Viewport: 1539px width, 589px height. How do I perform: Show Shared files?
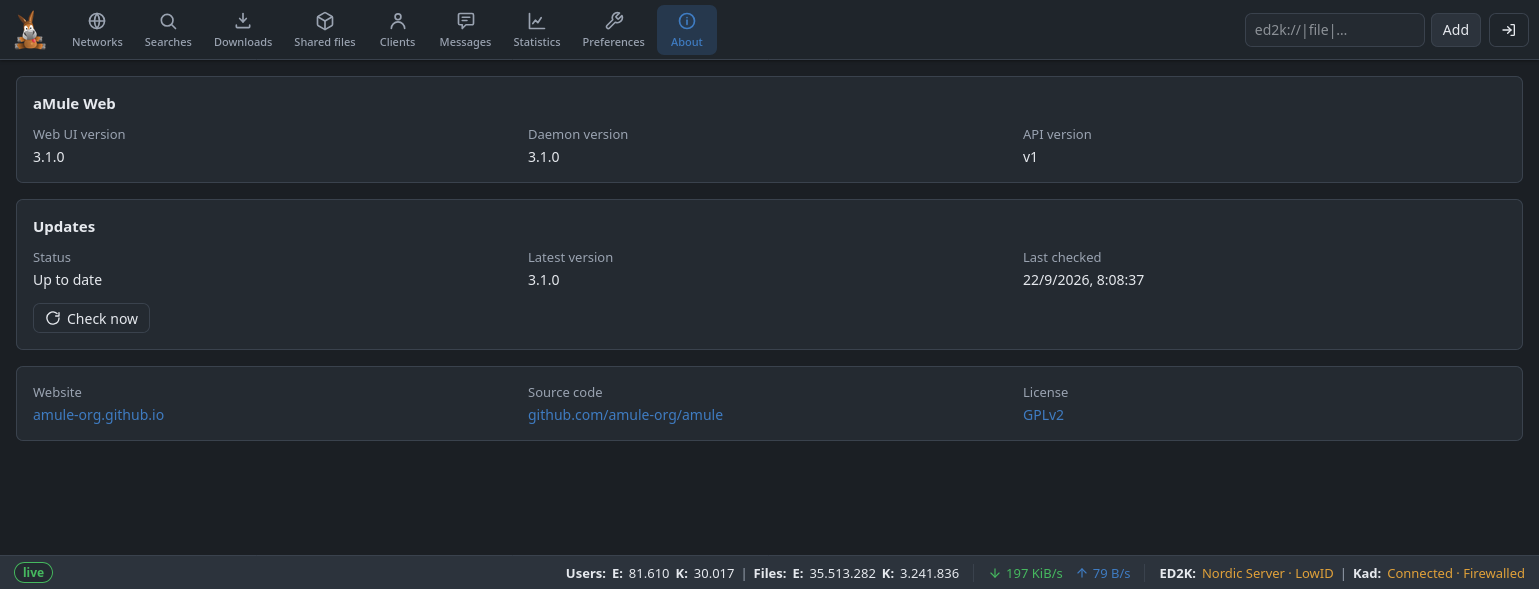click(325, 30)
